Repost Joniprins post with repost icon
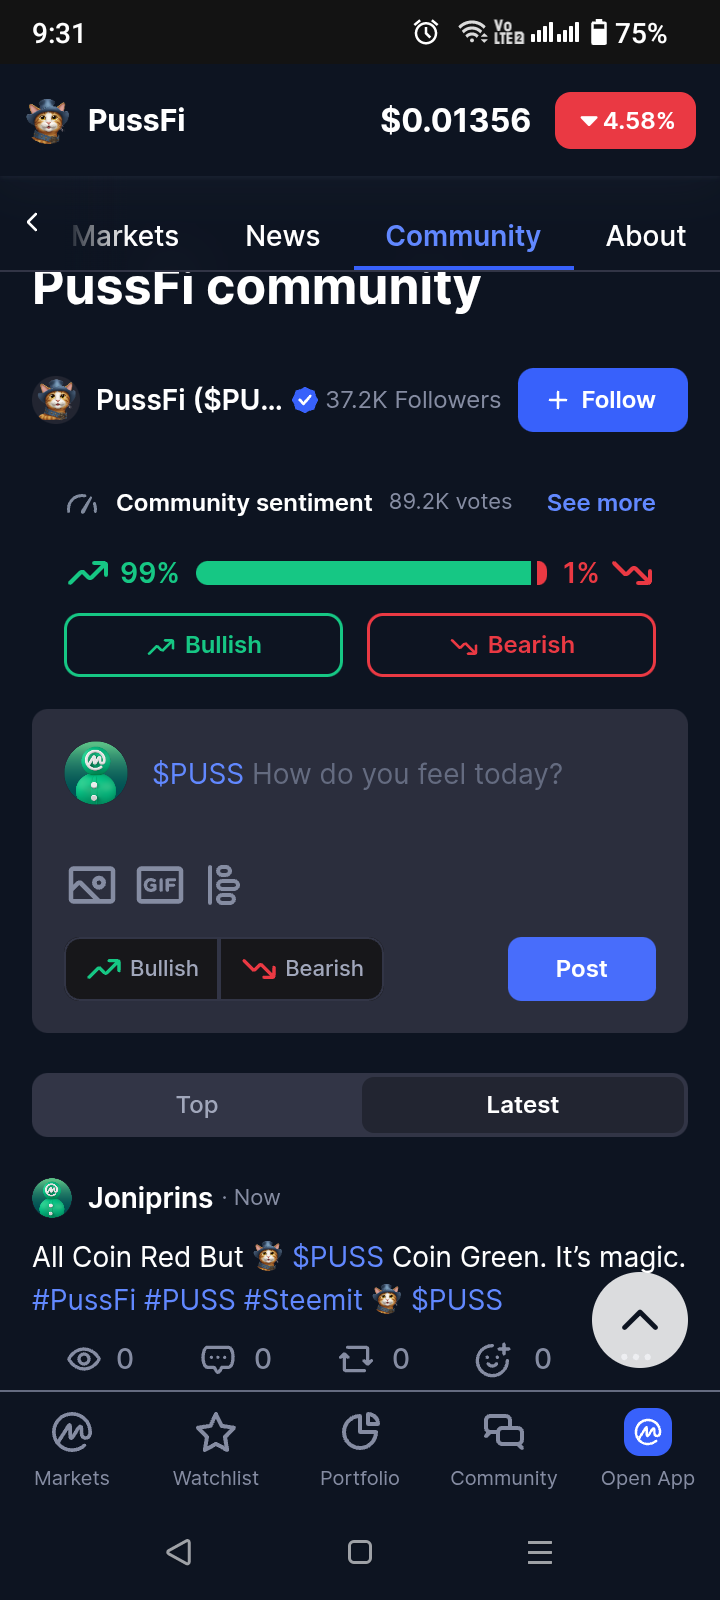 (355, 1359)
